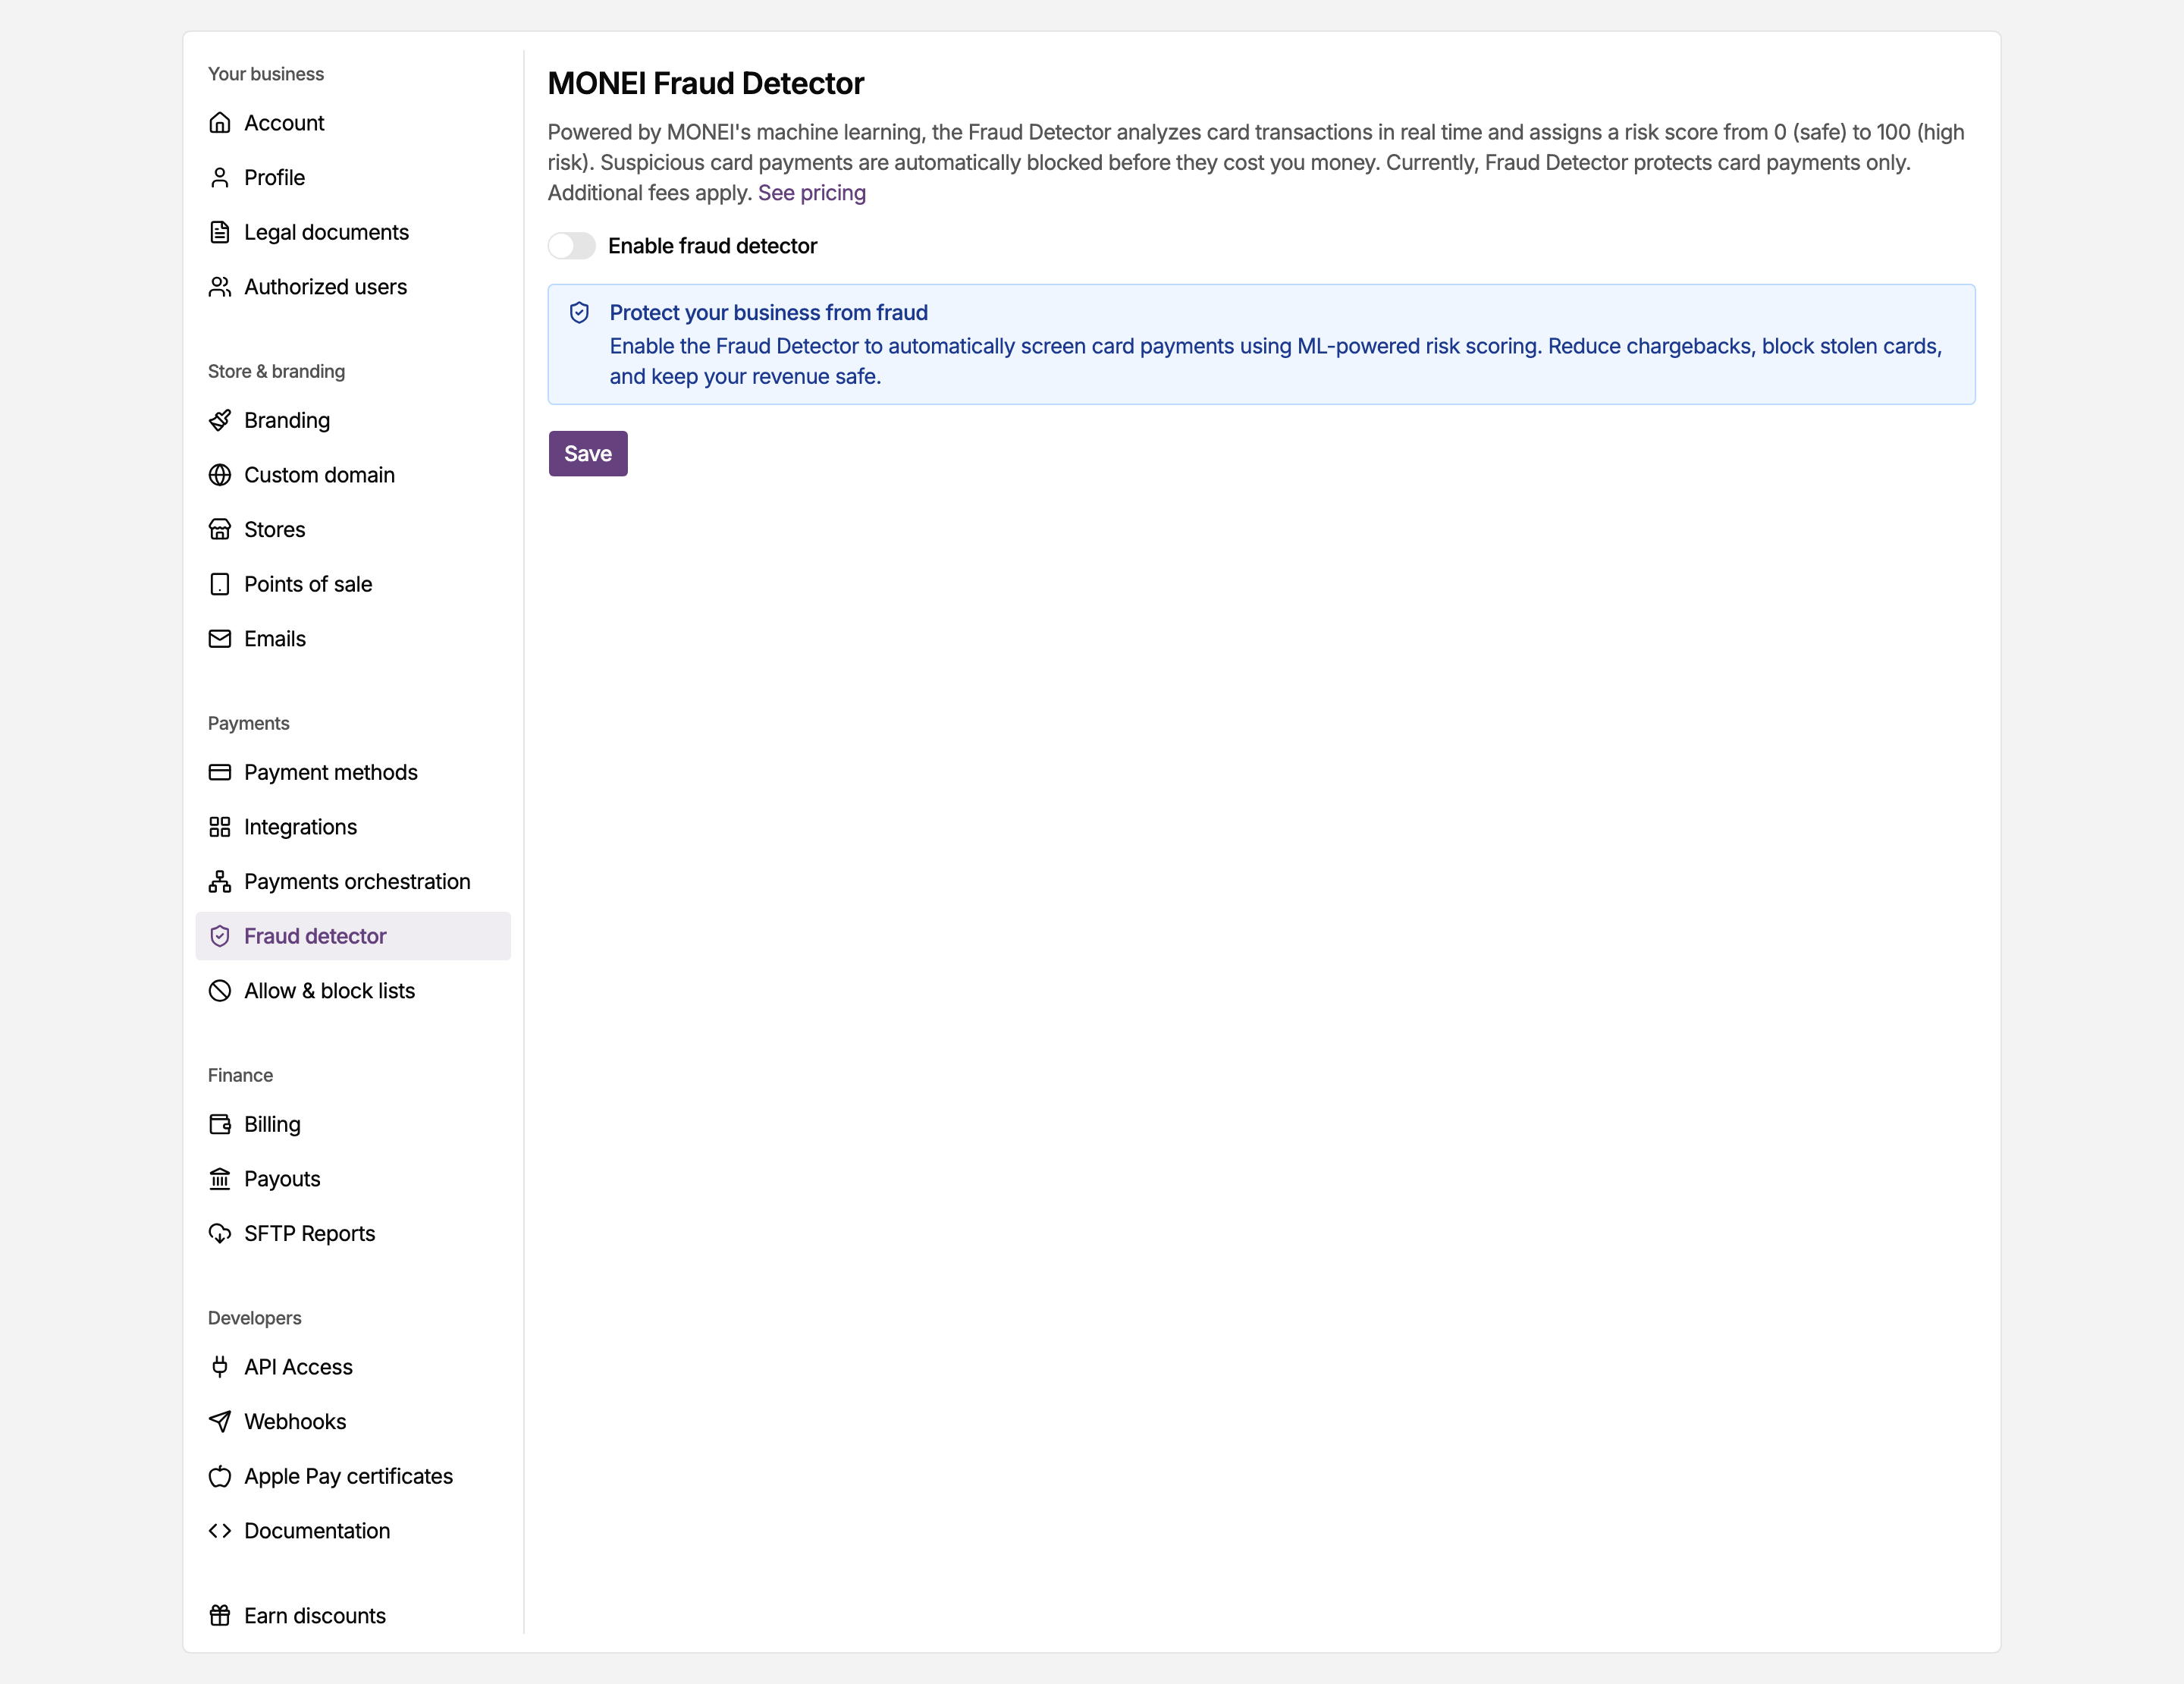Viewport: 2184px width, 1684px height.
Task: Click the 'Finance' section header
Action: point(241,1075)
